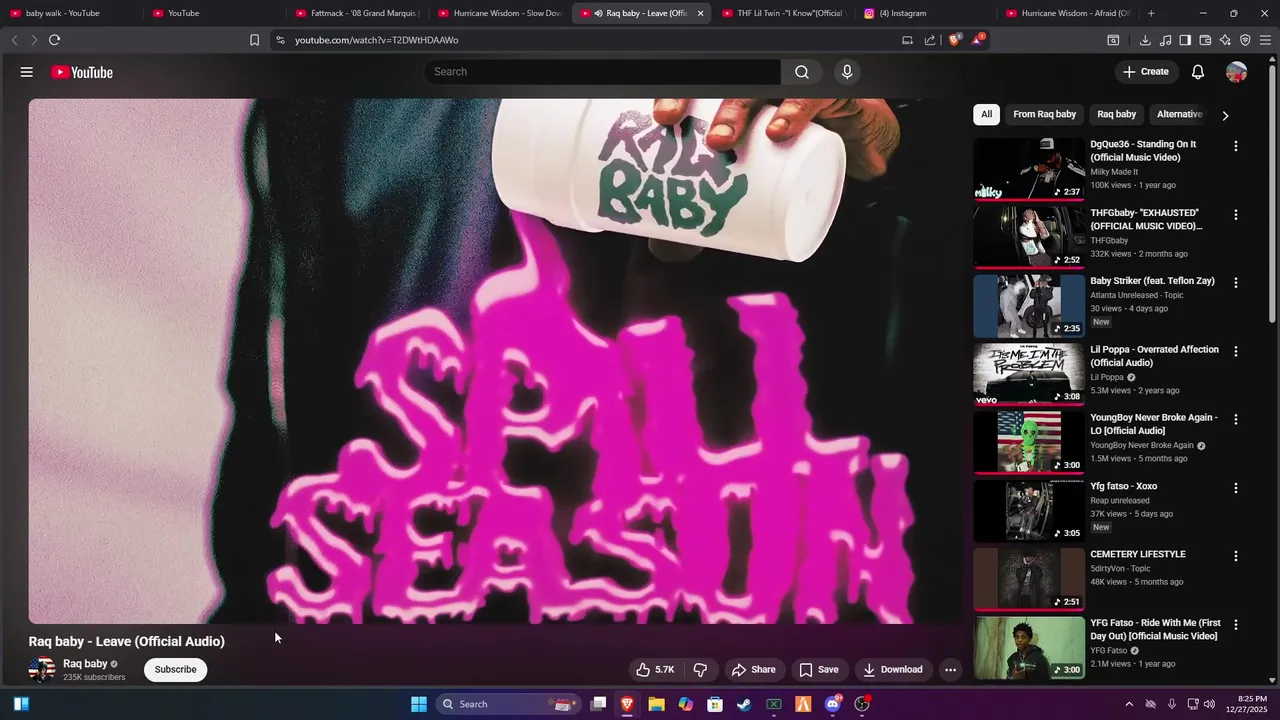Open Discord from the taskbar
Image resolution: width=1280 pixels, height=720 pixels.
(833, 704)
